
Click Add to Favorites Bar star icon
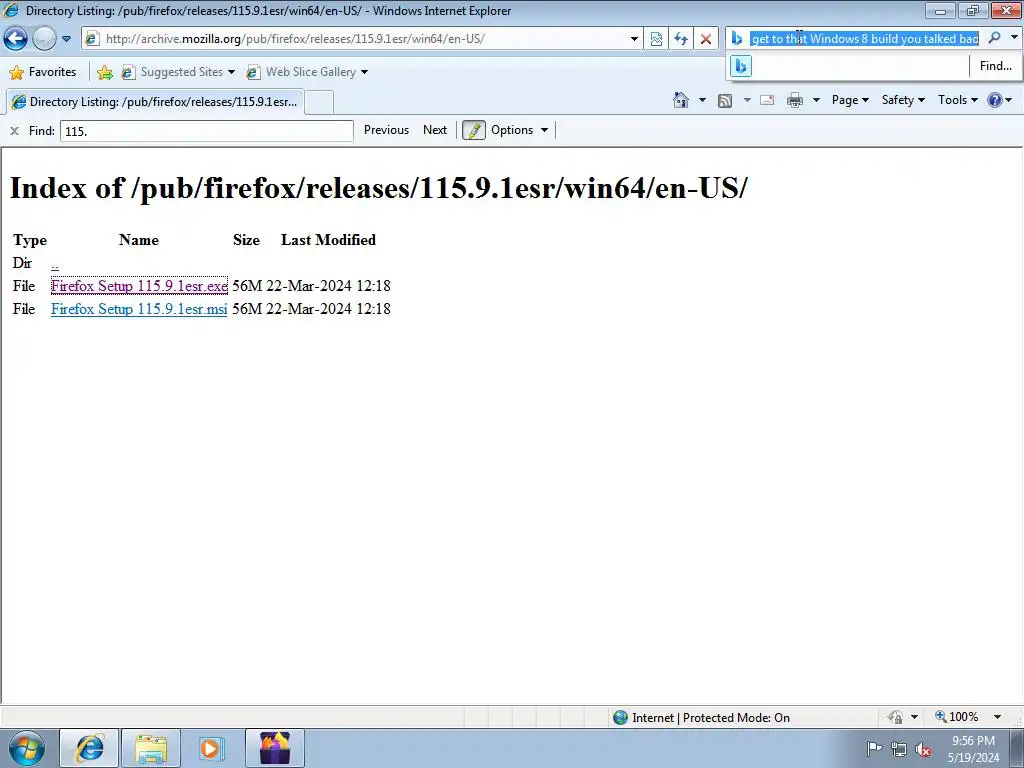coord(104,72)
